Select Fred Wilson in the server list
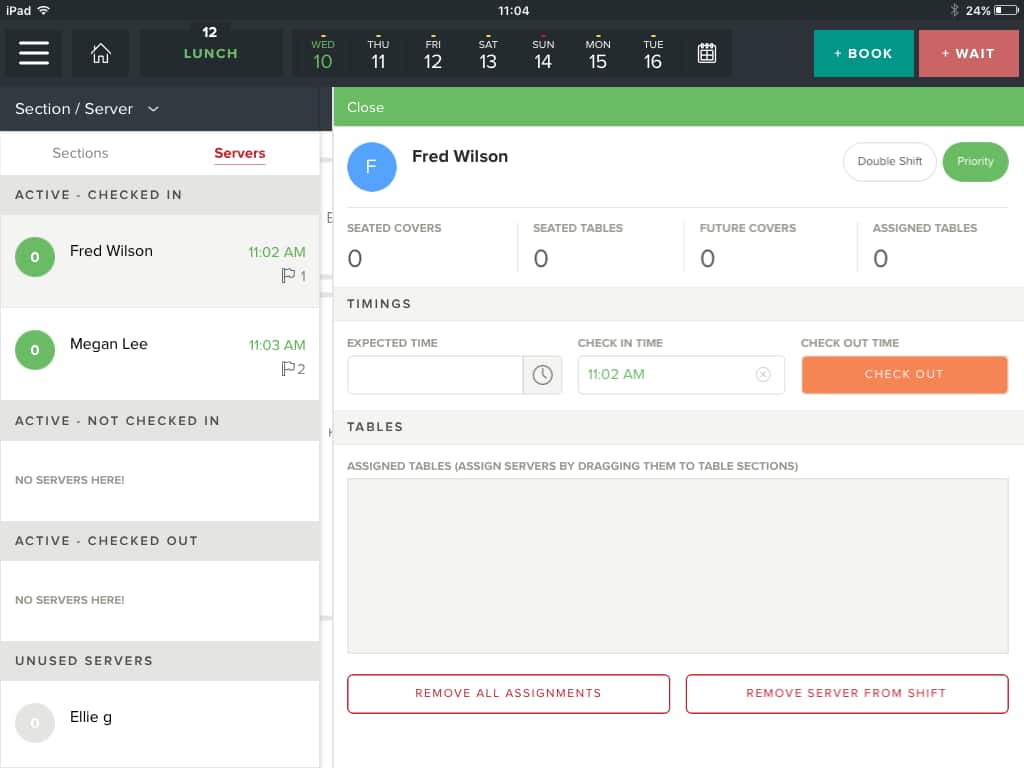The height and width of the screenshot is (768, 1024). coord(160,261)
